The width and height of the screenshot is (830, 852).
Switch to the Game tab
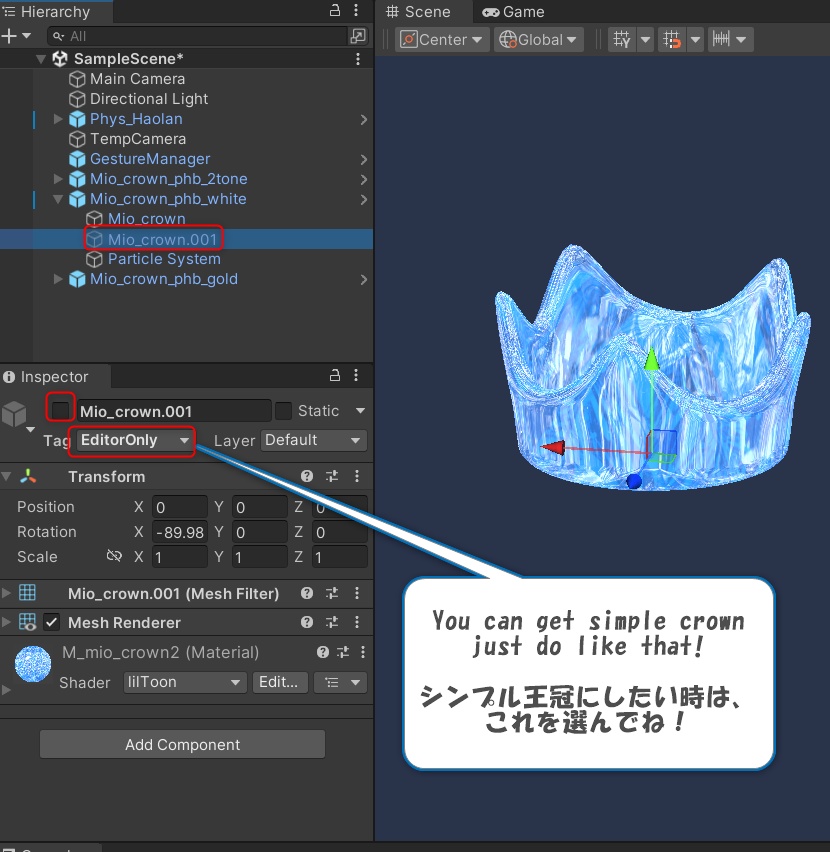(x=513, y=12)
